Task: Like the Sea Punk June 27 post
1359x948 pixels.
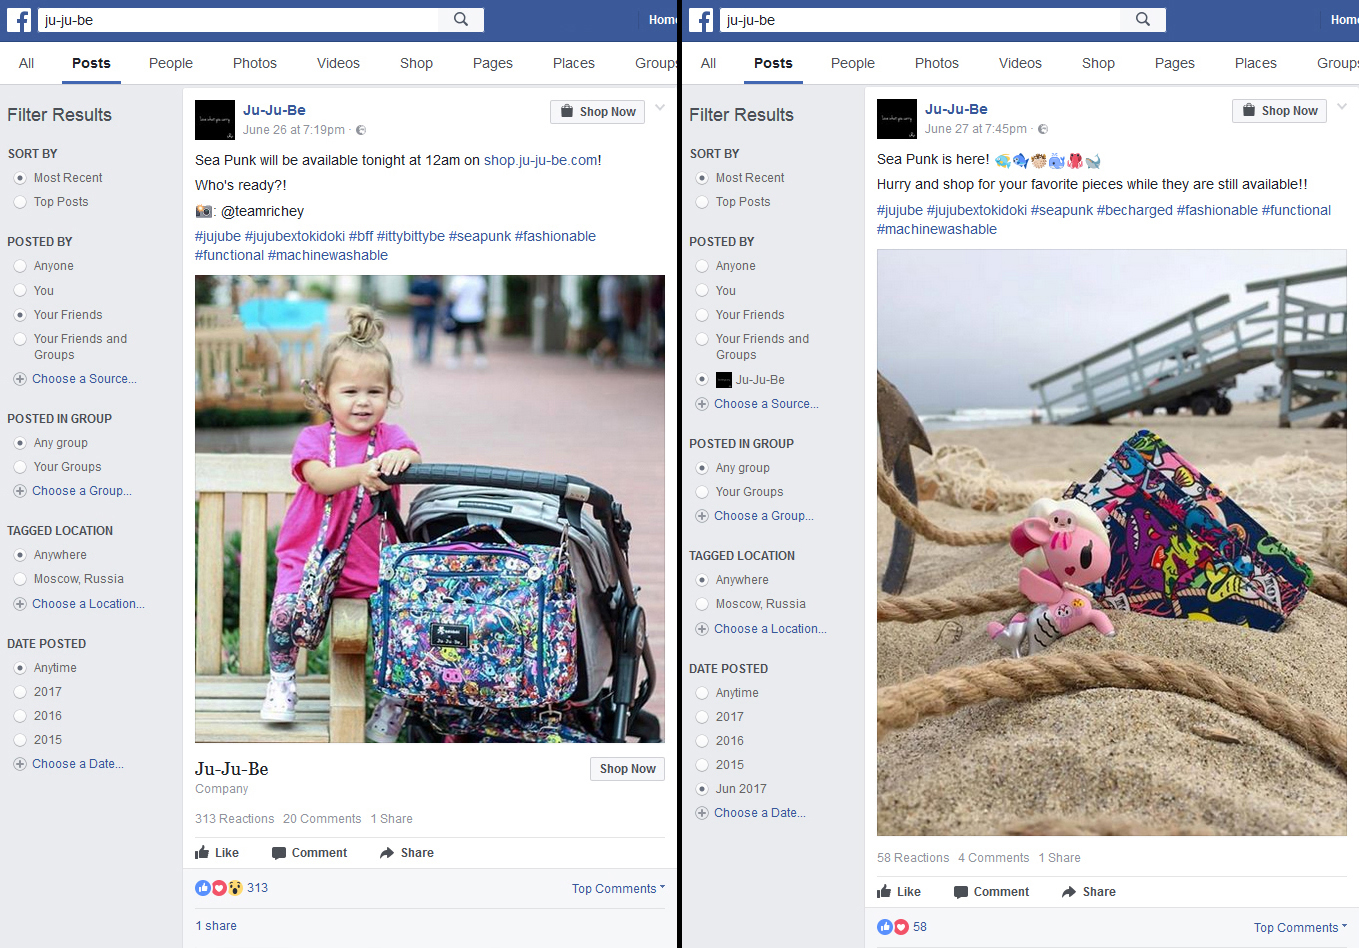Action: point(899,892)
